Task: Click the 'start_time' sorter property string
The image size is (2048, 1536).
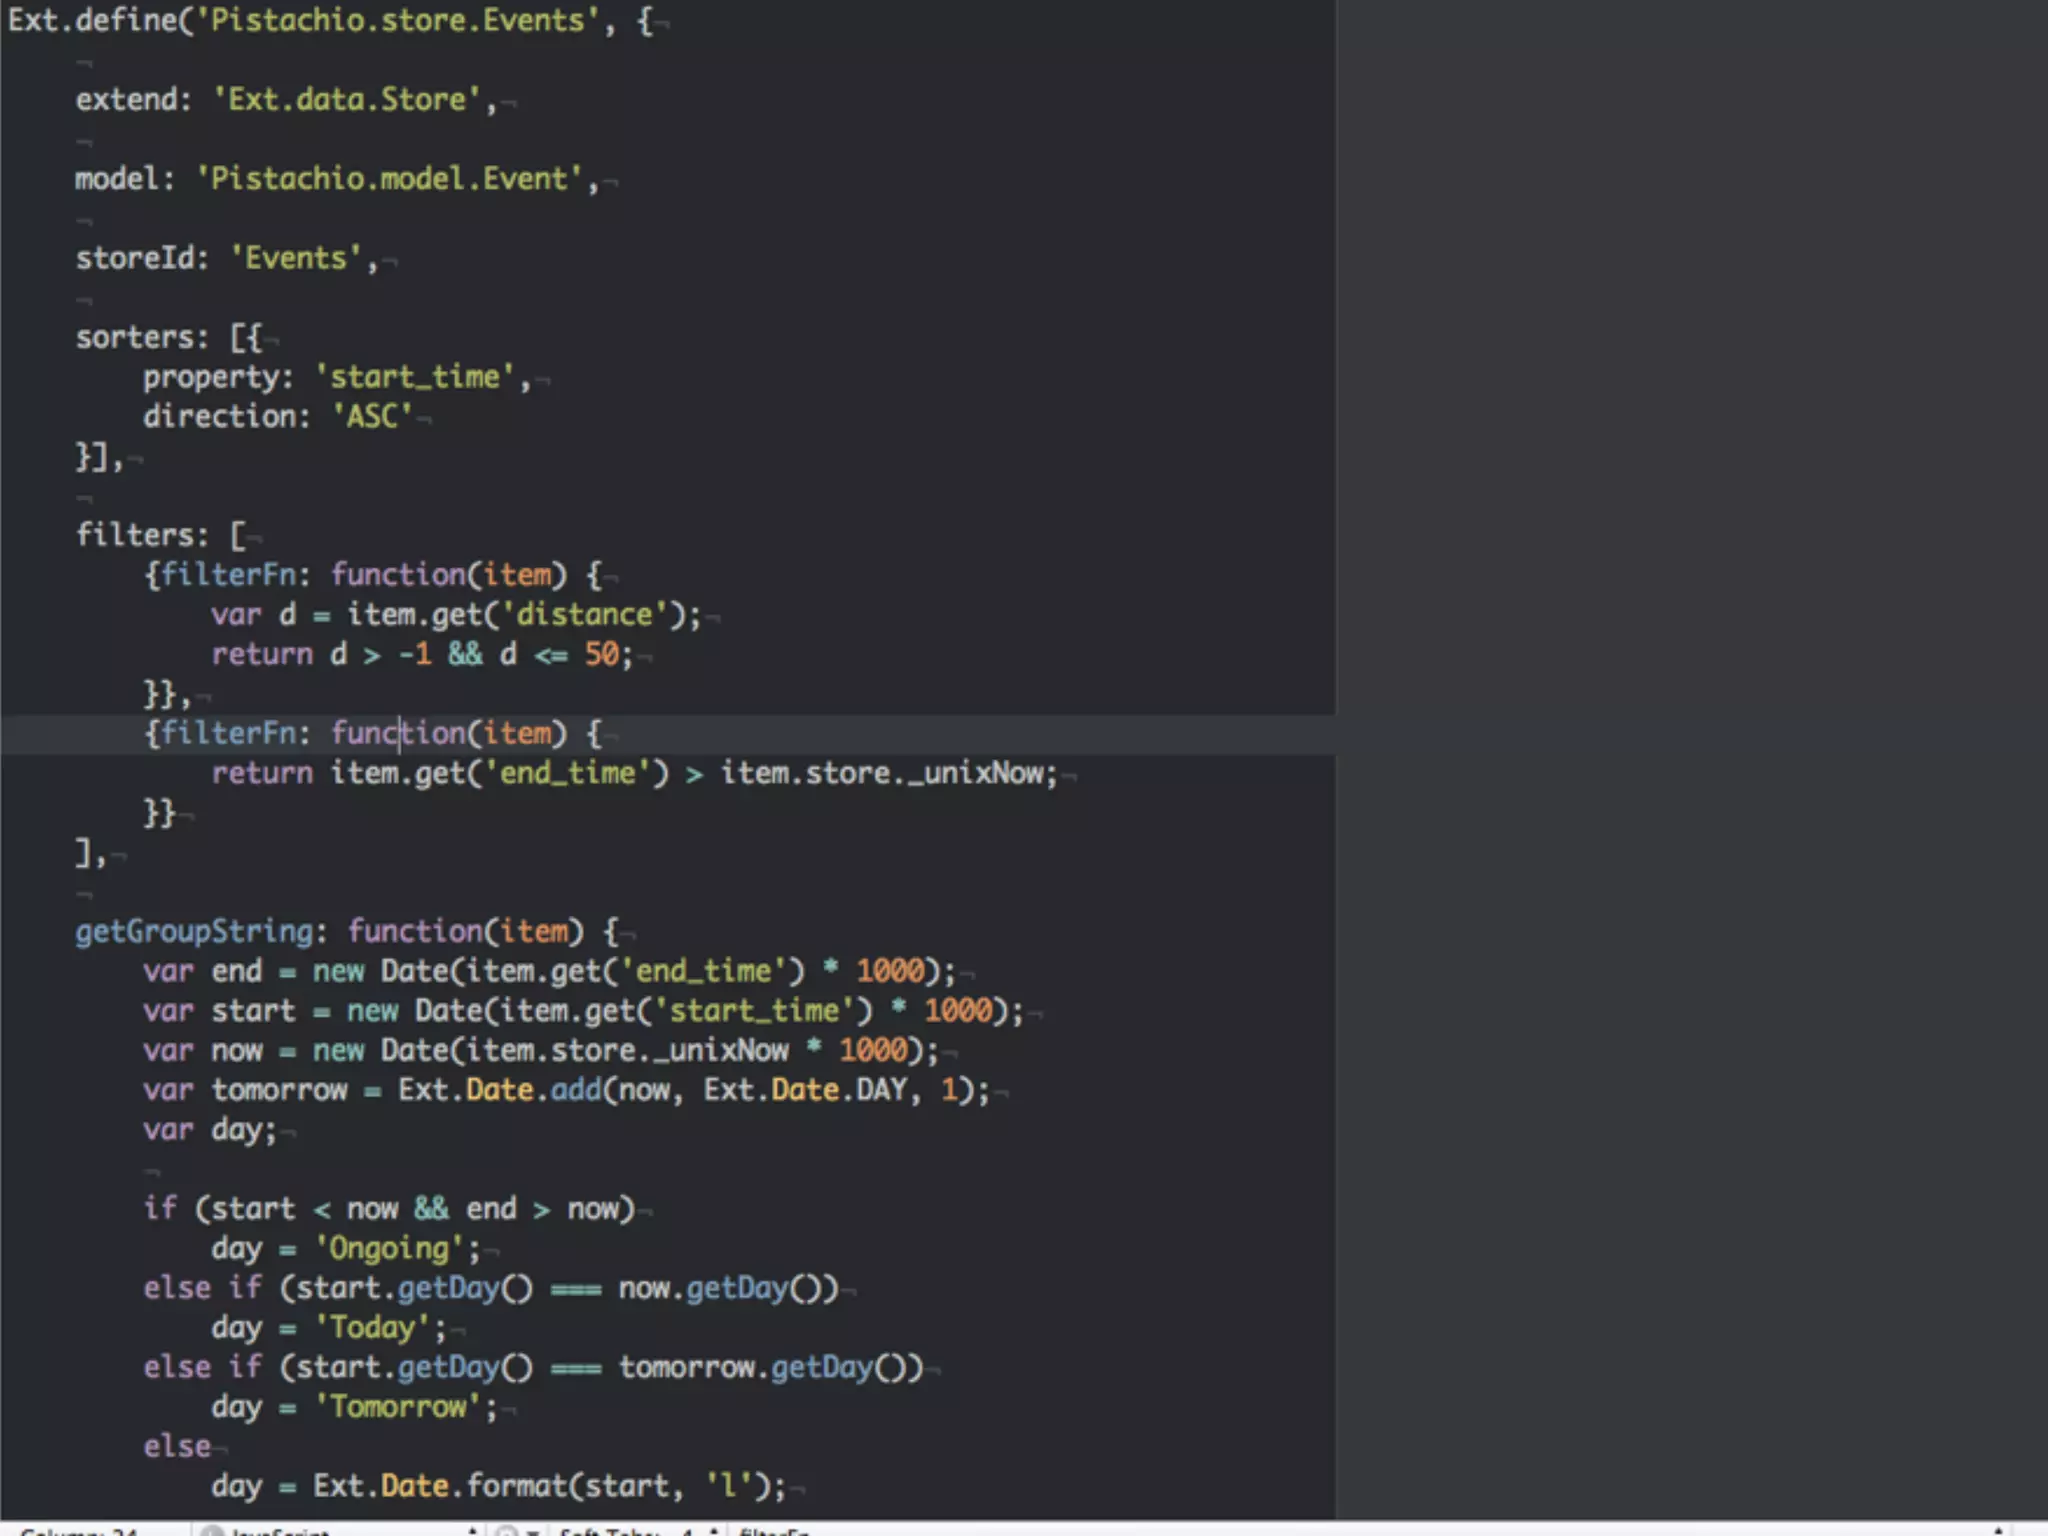Action: coord(415,377)
